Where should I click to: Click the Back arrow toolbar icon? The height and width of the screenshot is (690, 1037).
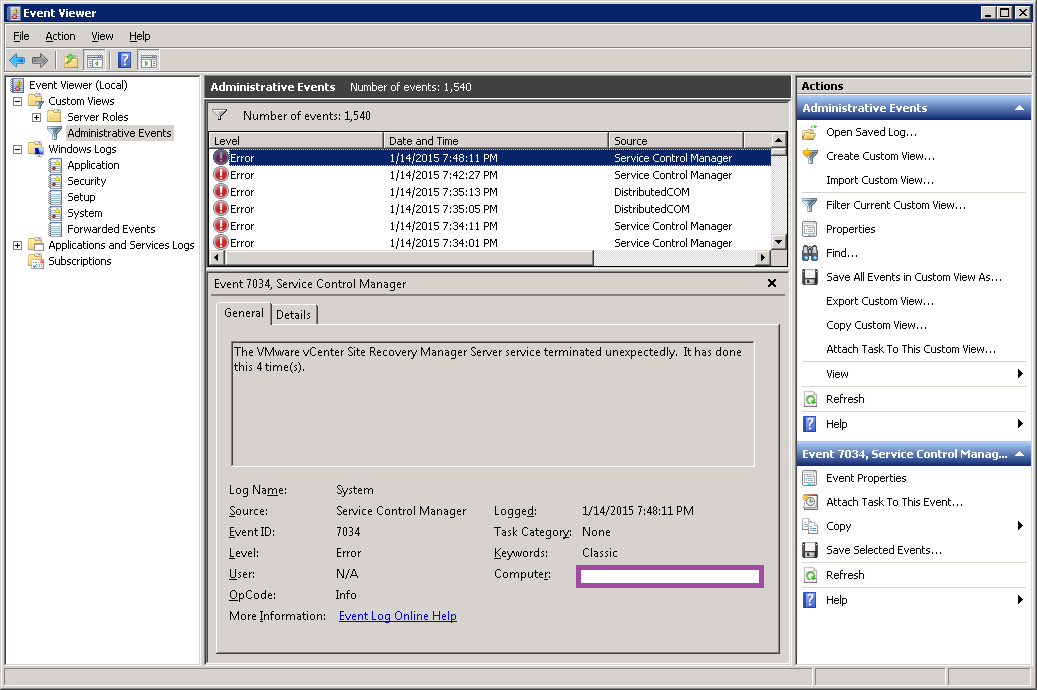coord(17,60)
